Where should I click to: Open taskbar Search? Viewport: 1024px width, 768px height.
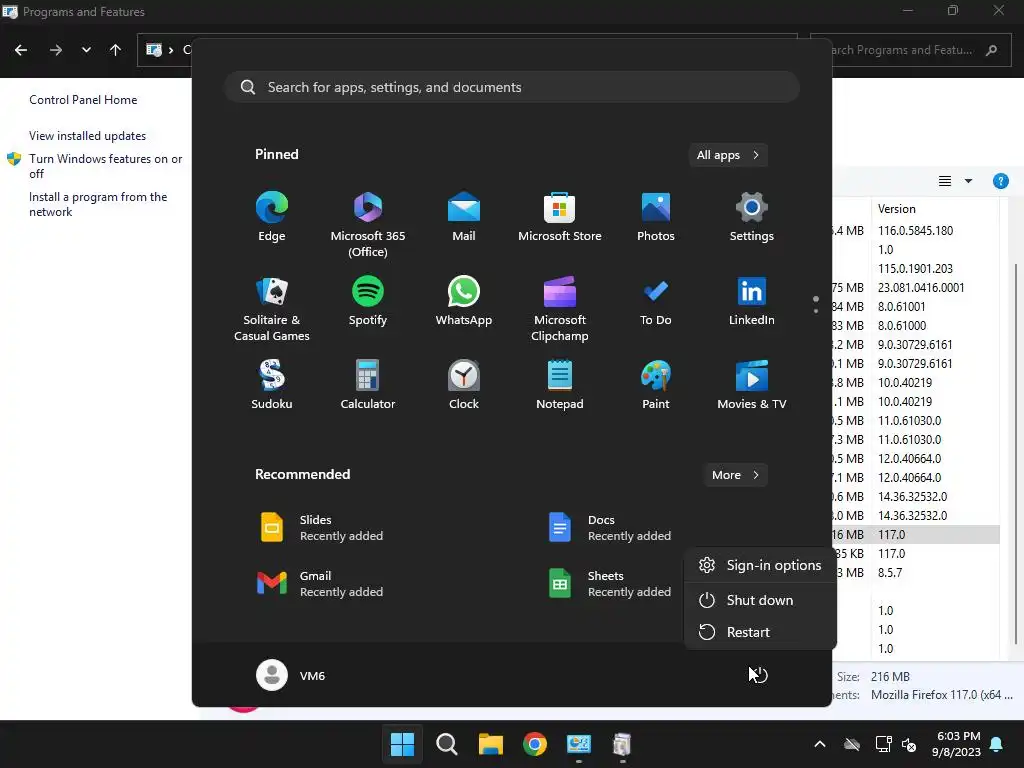(x=447, y=744)
